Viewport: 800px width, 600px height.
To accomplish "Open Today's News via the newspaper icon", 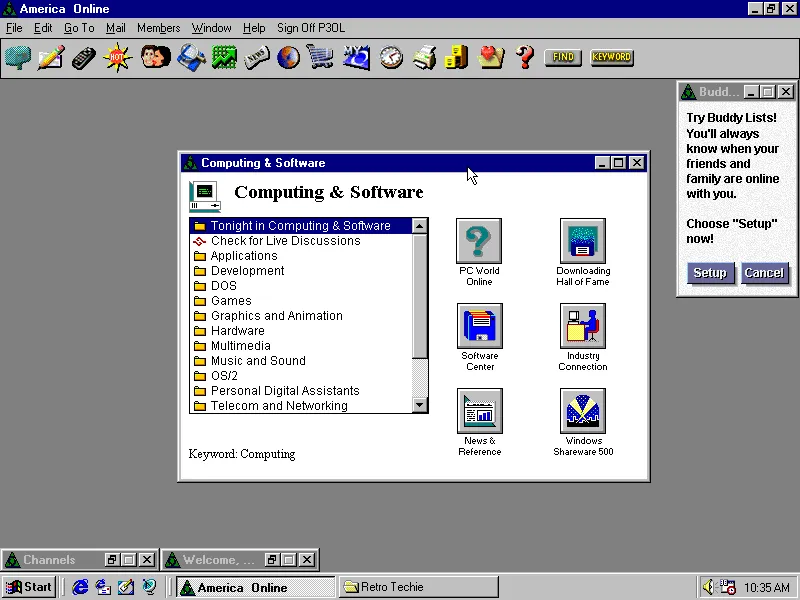I will (257, 57).
